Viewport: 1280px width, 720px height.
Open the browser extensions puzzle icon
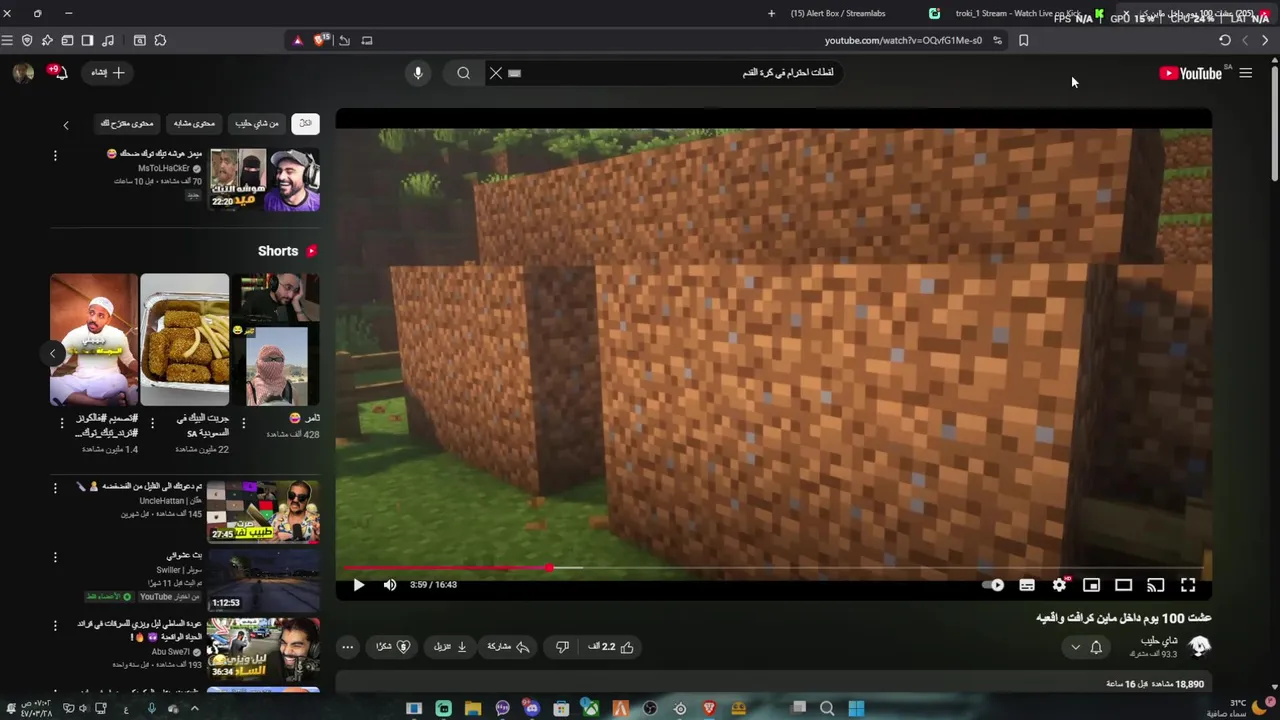[160, 40]
